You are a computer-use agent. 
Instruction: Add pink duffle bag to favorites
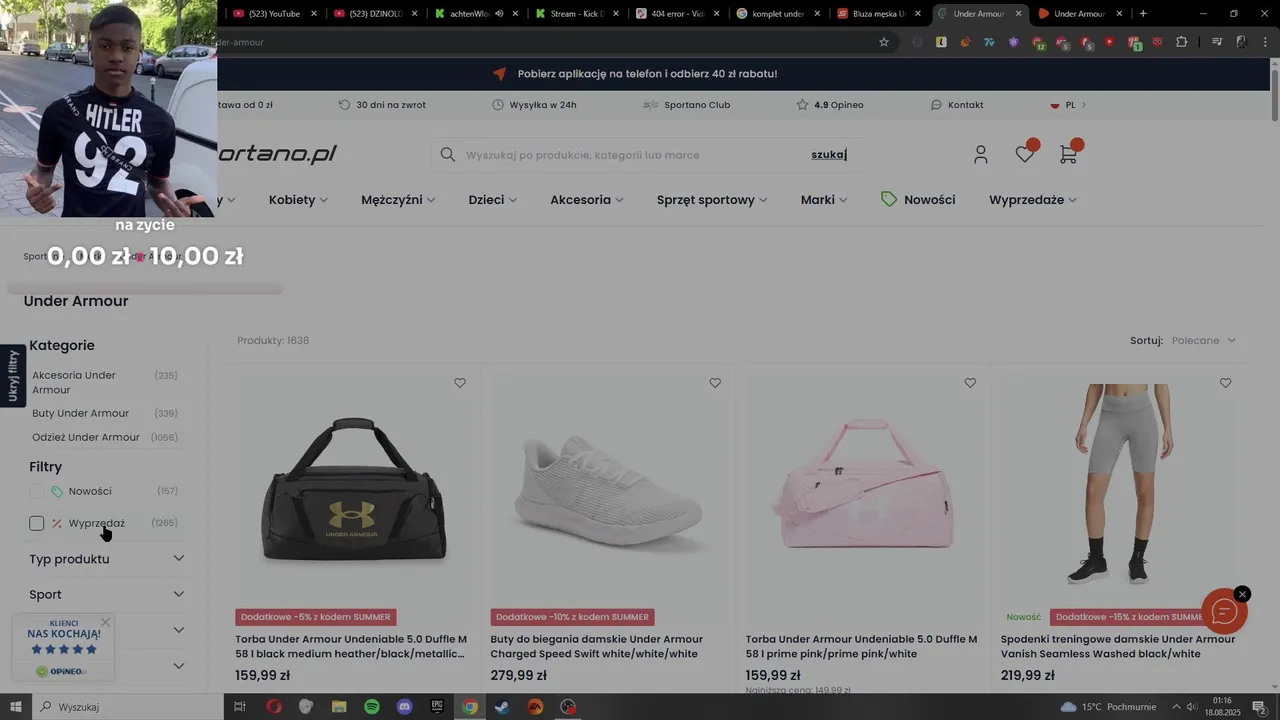(x=970, y=383)
